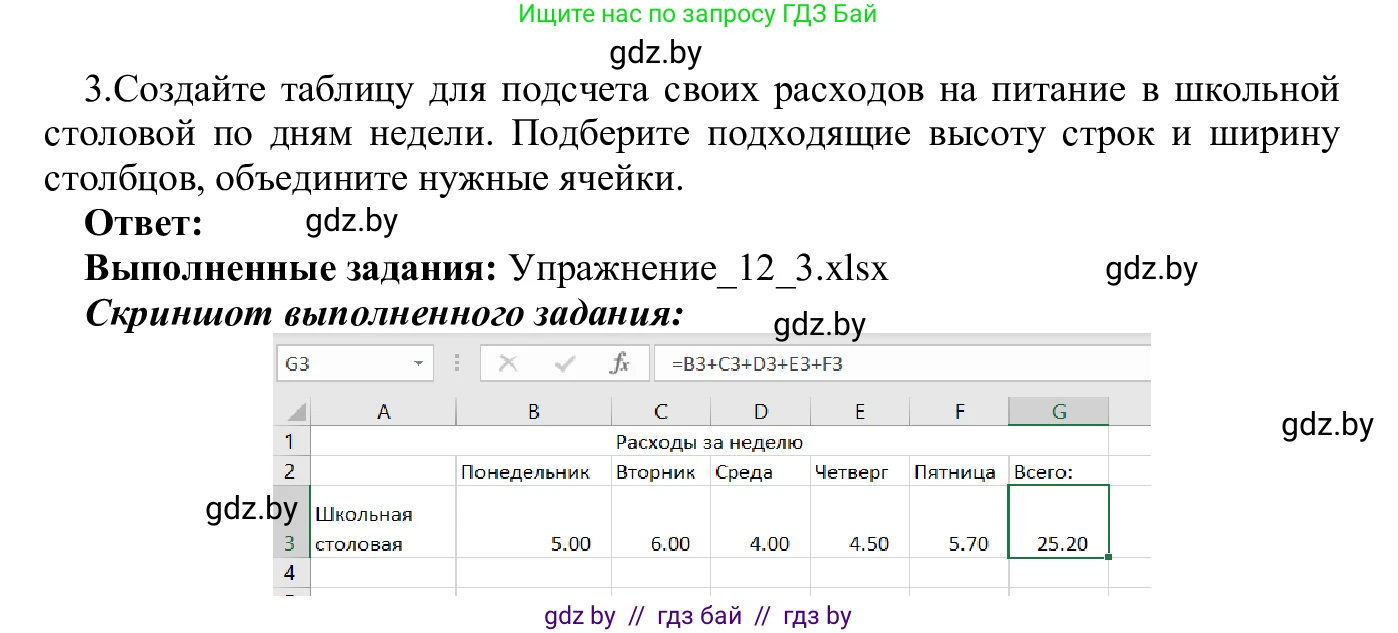
Task: Click the Insert Function (fx) icon
Action: tap(620, 363)
